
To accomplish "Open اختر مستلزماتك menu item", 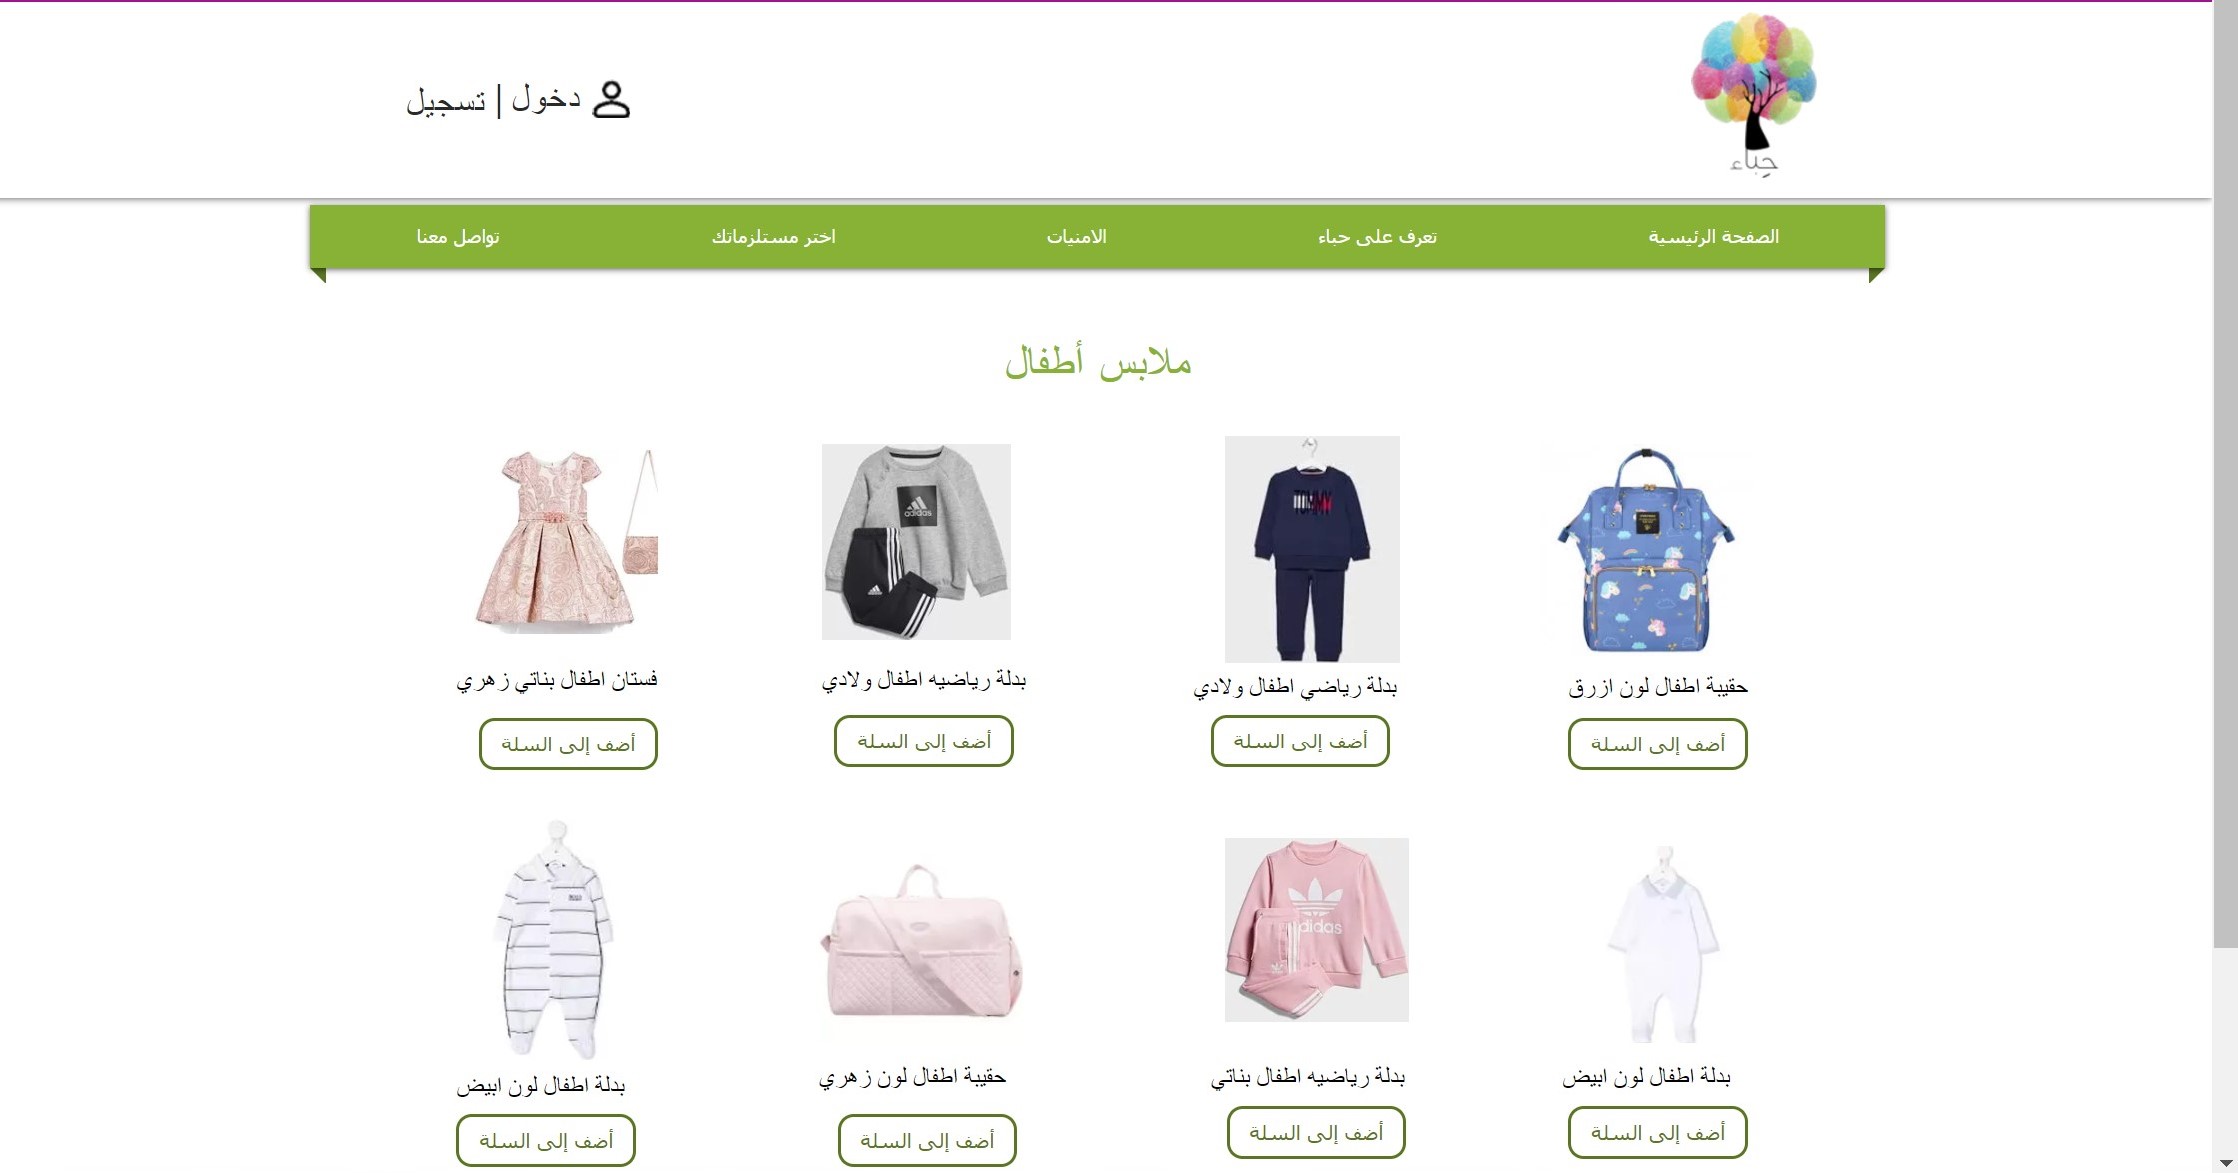I will click(773, 237).
